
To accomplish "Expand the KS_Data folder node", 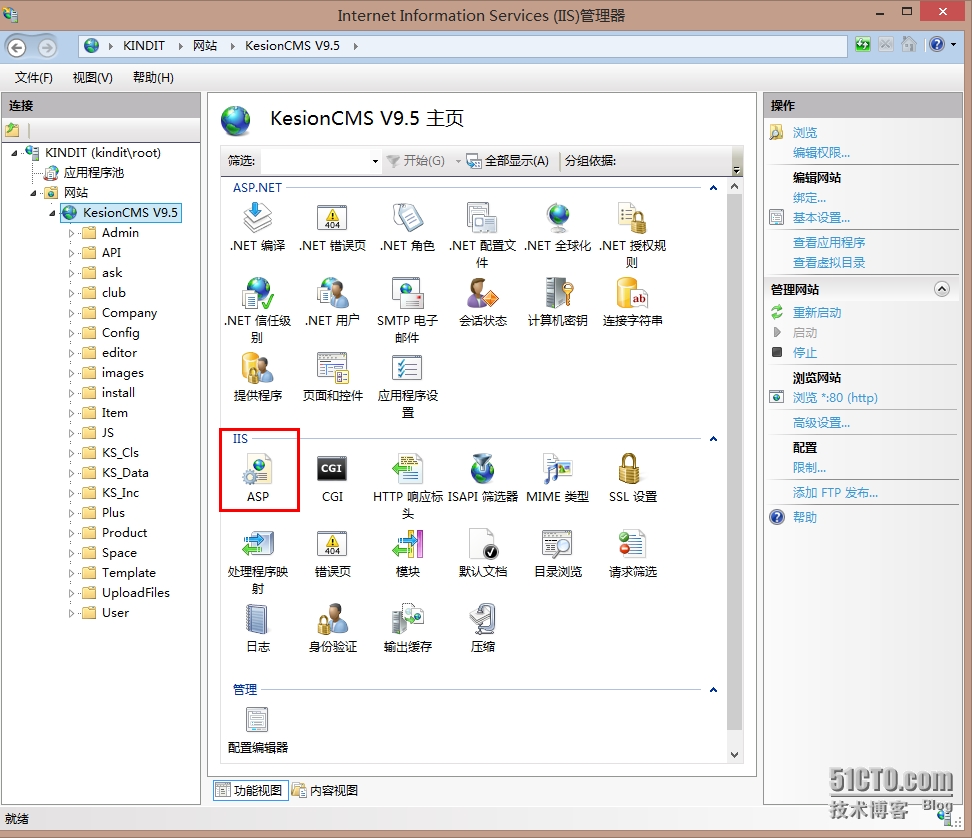I will tap(71, 474).
